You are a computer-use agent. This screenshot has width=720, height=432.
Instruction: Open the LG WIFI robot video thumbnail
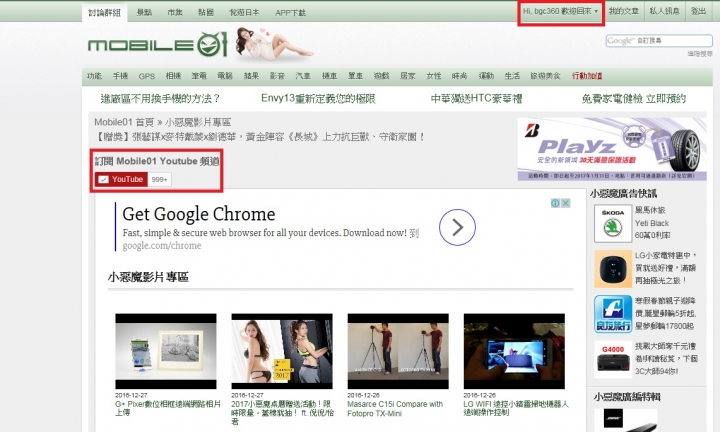514,351
